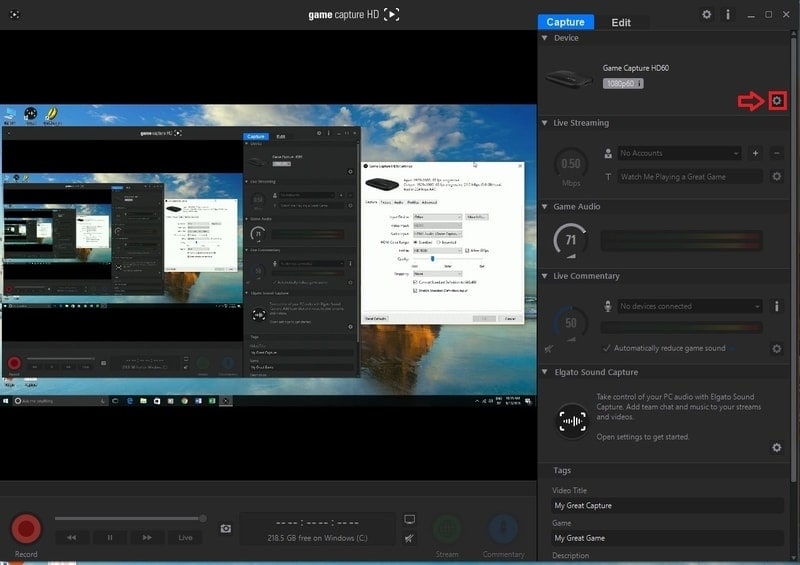Click the flashback timeline slider handle
800x565 pixels.
click(x=203, y=519)
